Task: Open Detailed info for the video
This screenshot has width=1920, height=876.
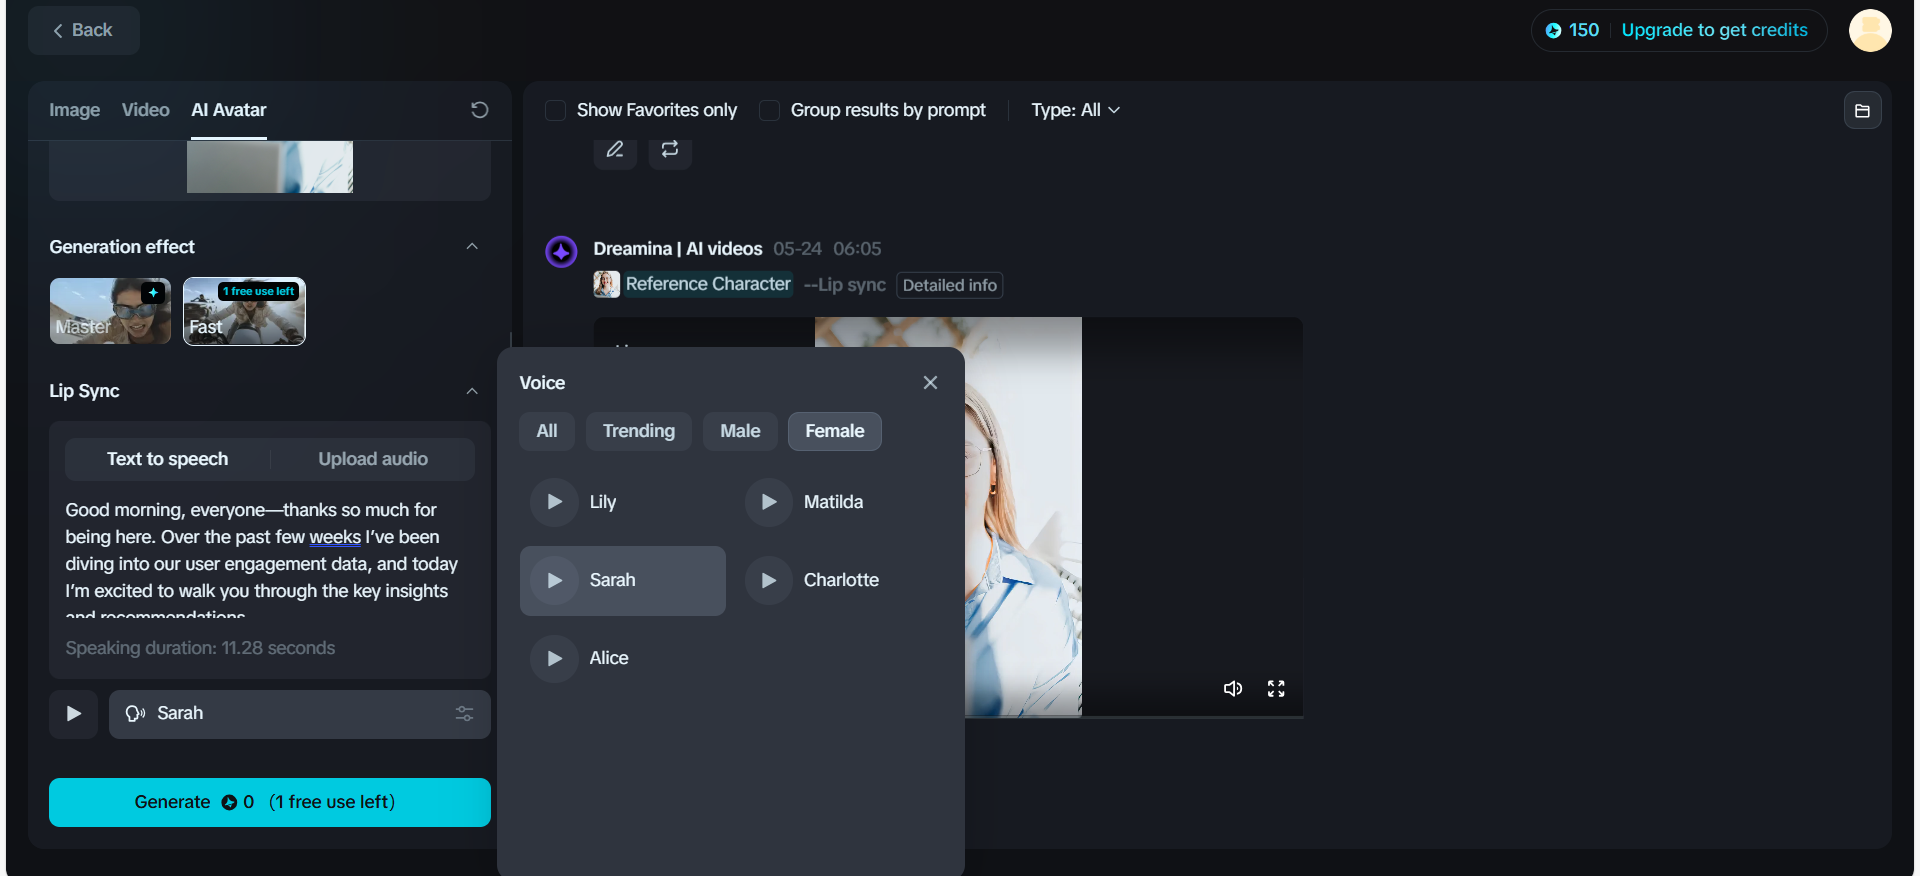Action: coord(949,285)
